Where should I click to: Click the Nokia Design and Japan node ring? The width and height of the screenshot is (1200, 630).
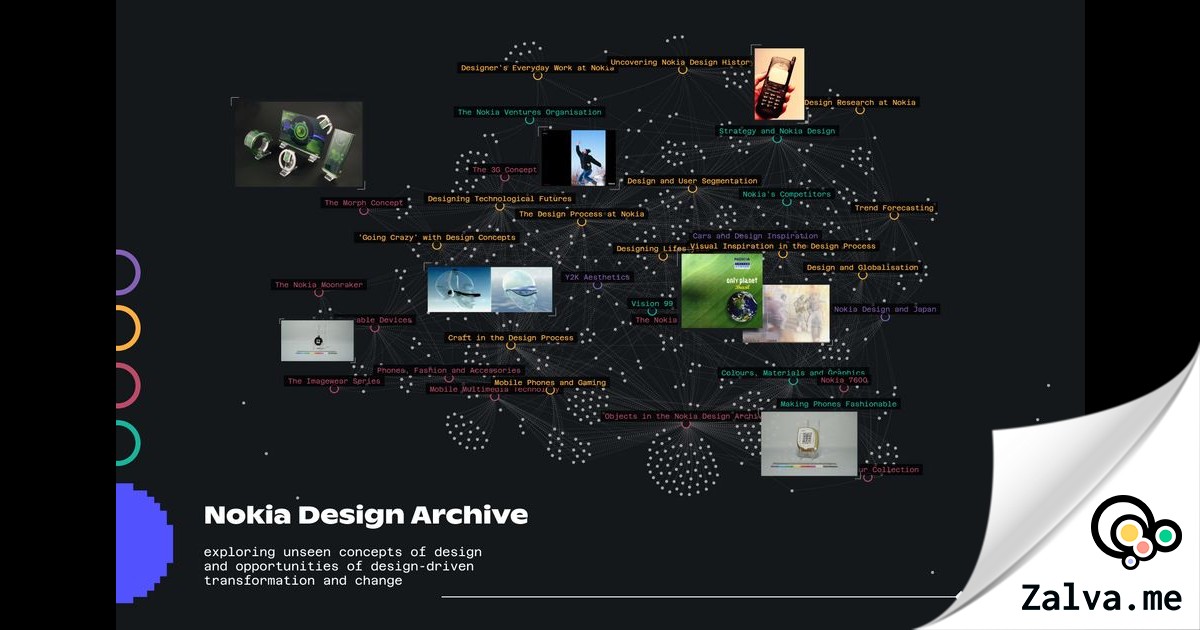pos(885,317)
